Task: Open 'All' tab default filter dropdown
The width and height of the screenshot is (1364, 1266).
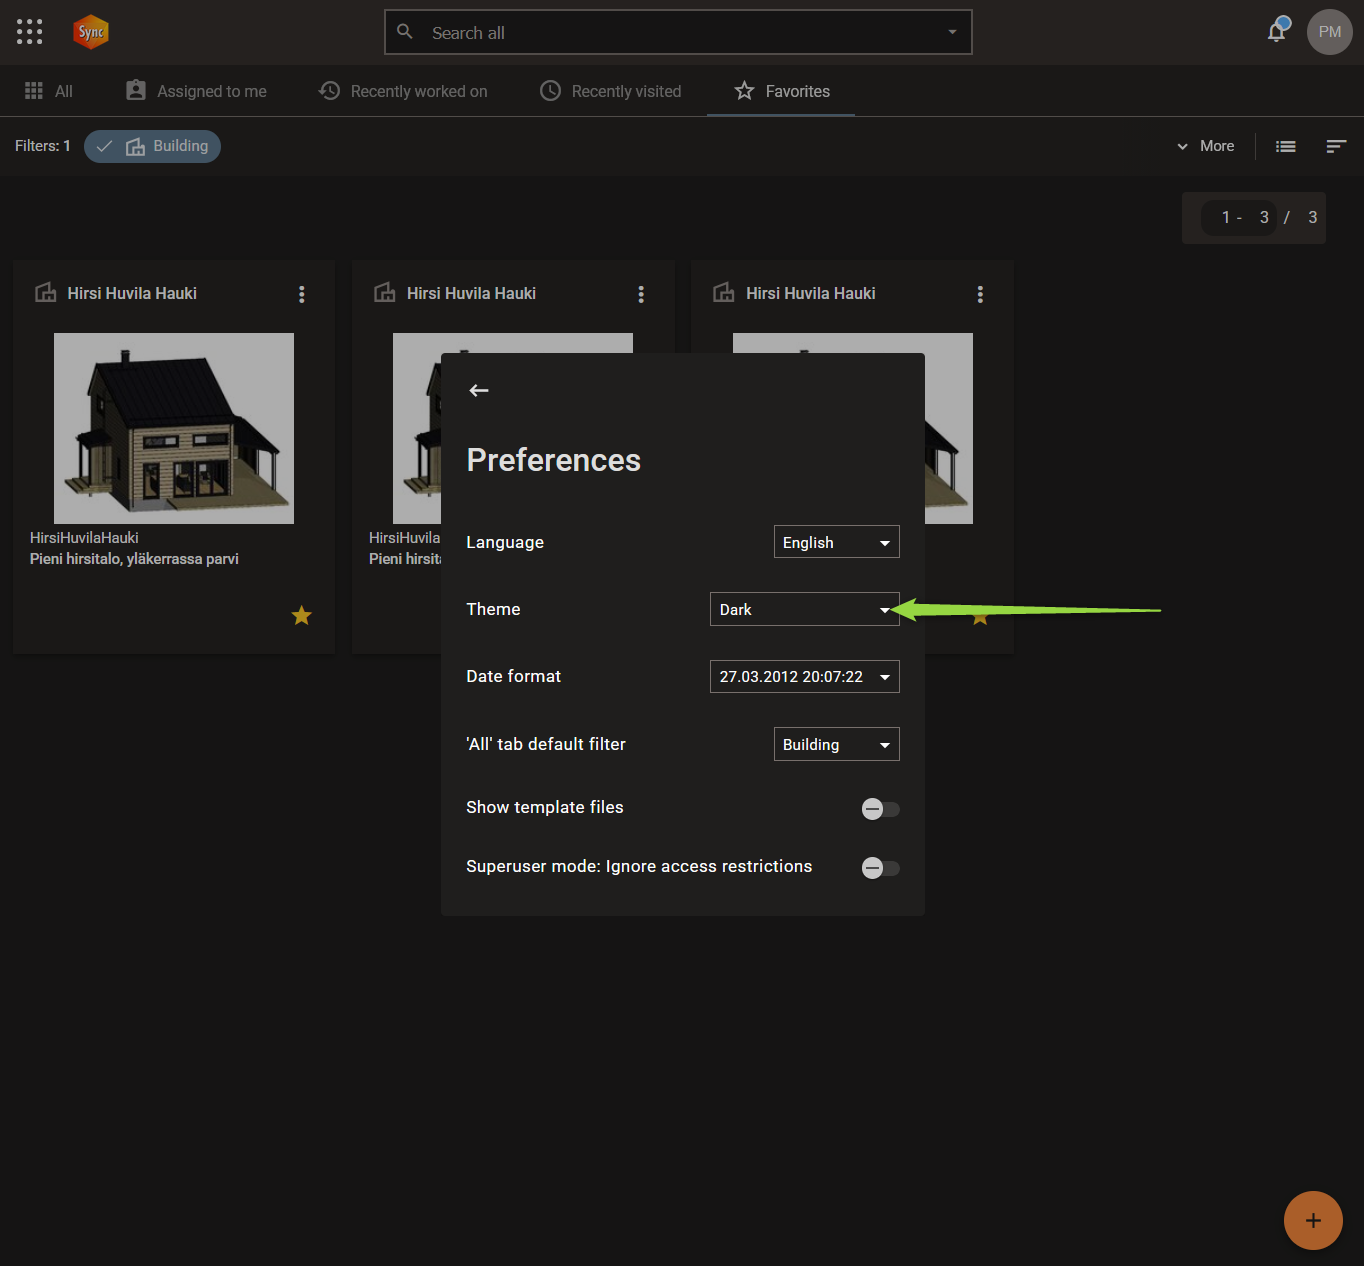Action: [837, 744]
